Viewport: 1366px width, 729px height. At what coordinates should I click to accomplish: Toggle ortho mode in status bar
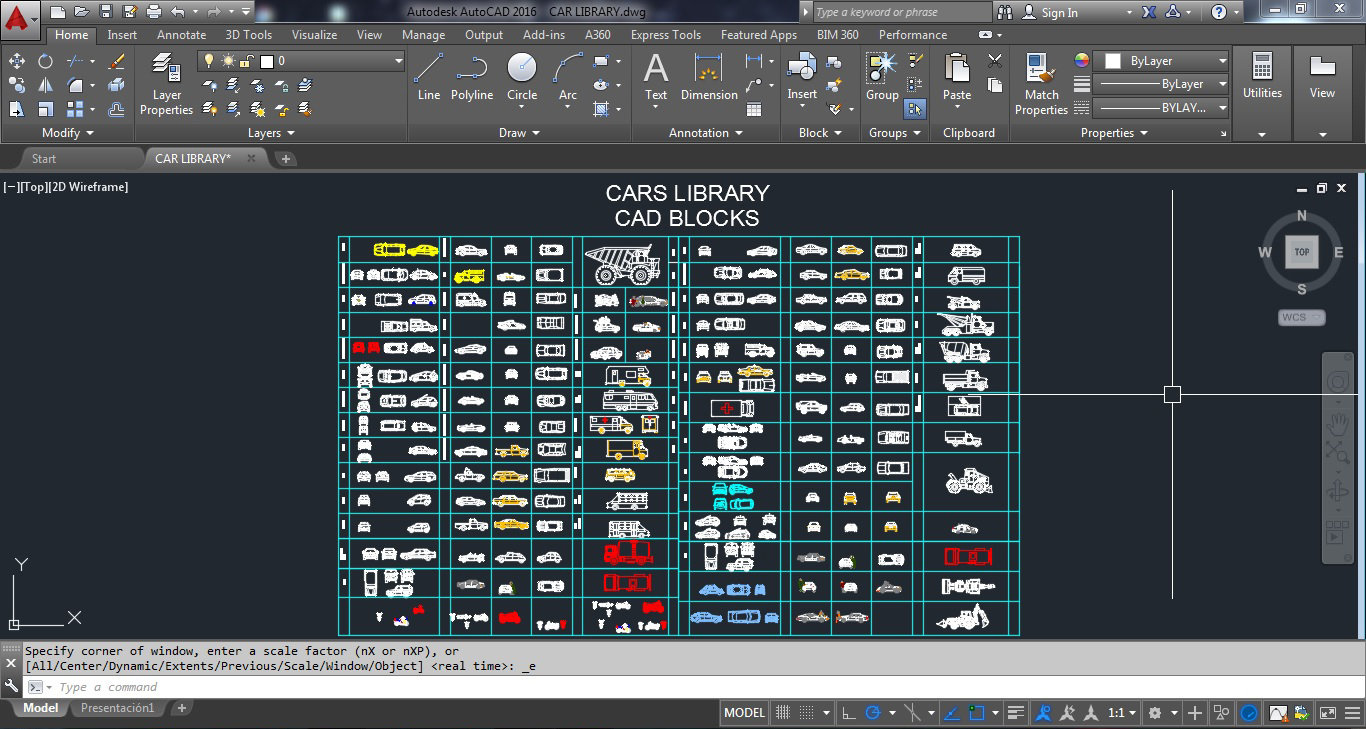click(x=850, y=712)
